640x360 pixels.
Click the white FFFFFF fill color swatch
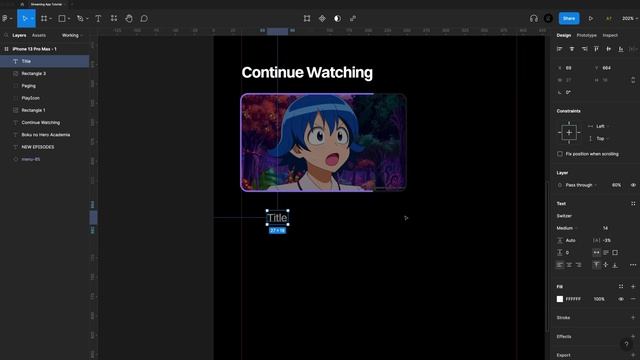pyautogui.click(x=560, y=299)
